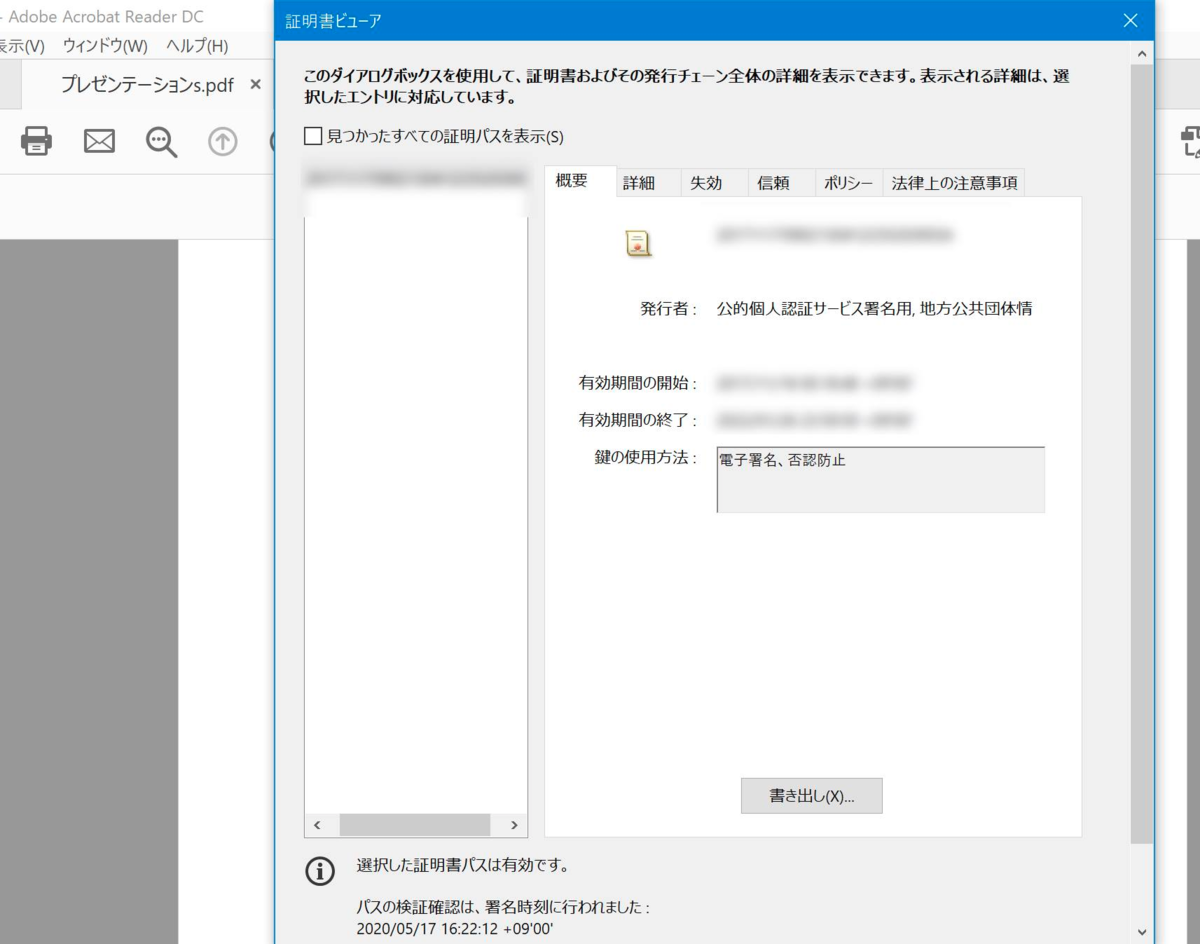The image size is (1200, 944).
Task: Click the right scroll arrow of certificate list
Action: [x=514, y=825]
